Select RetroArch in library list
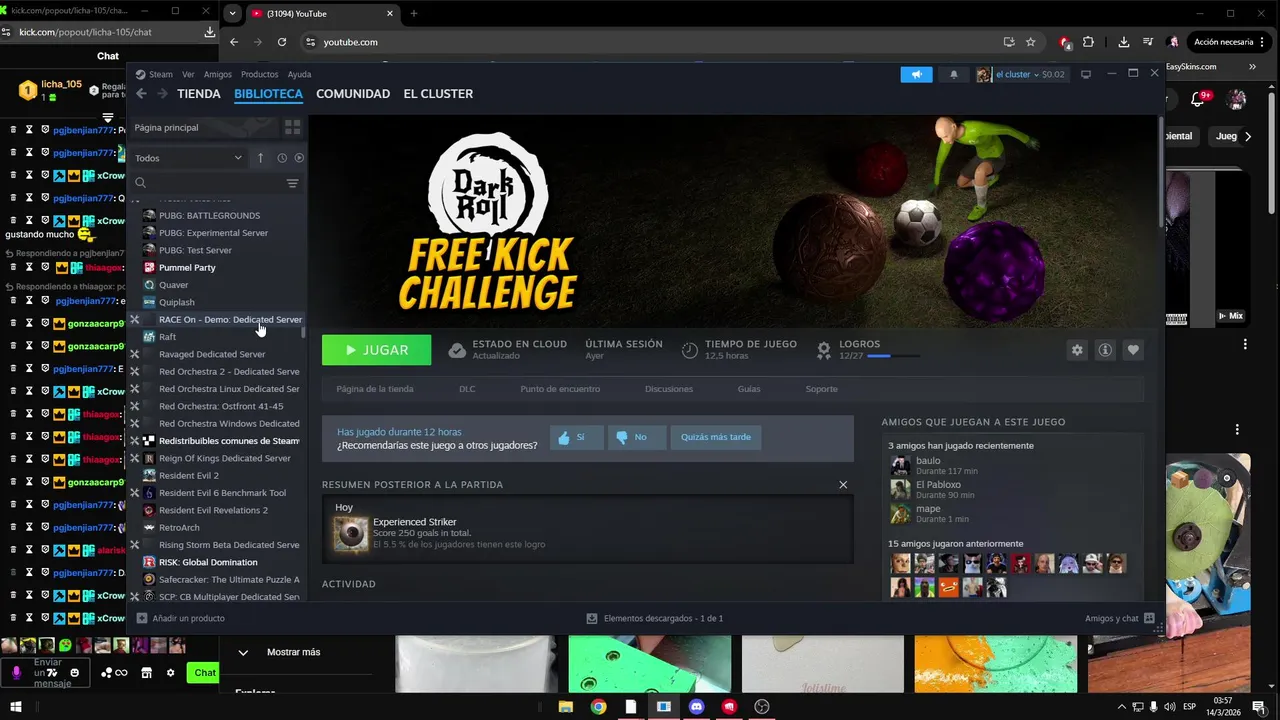The width and height of the screenshot is (1280, 720). [179, 527]
